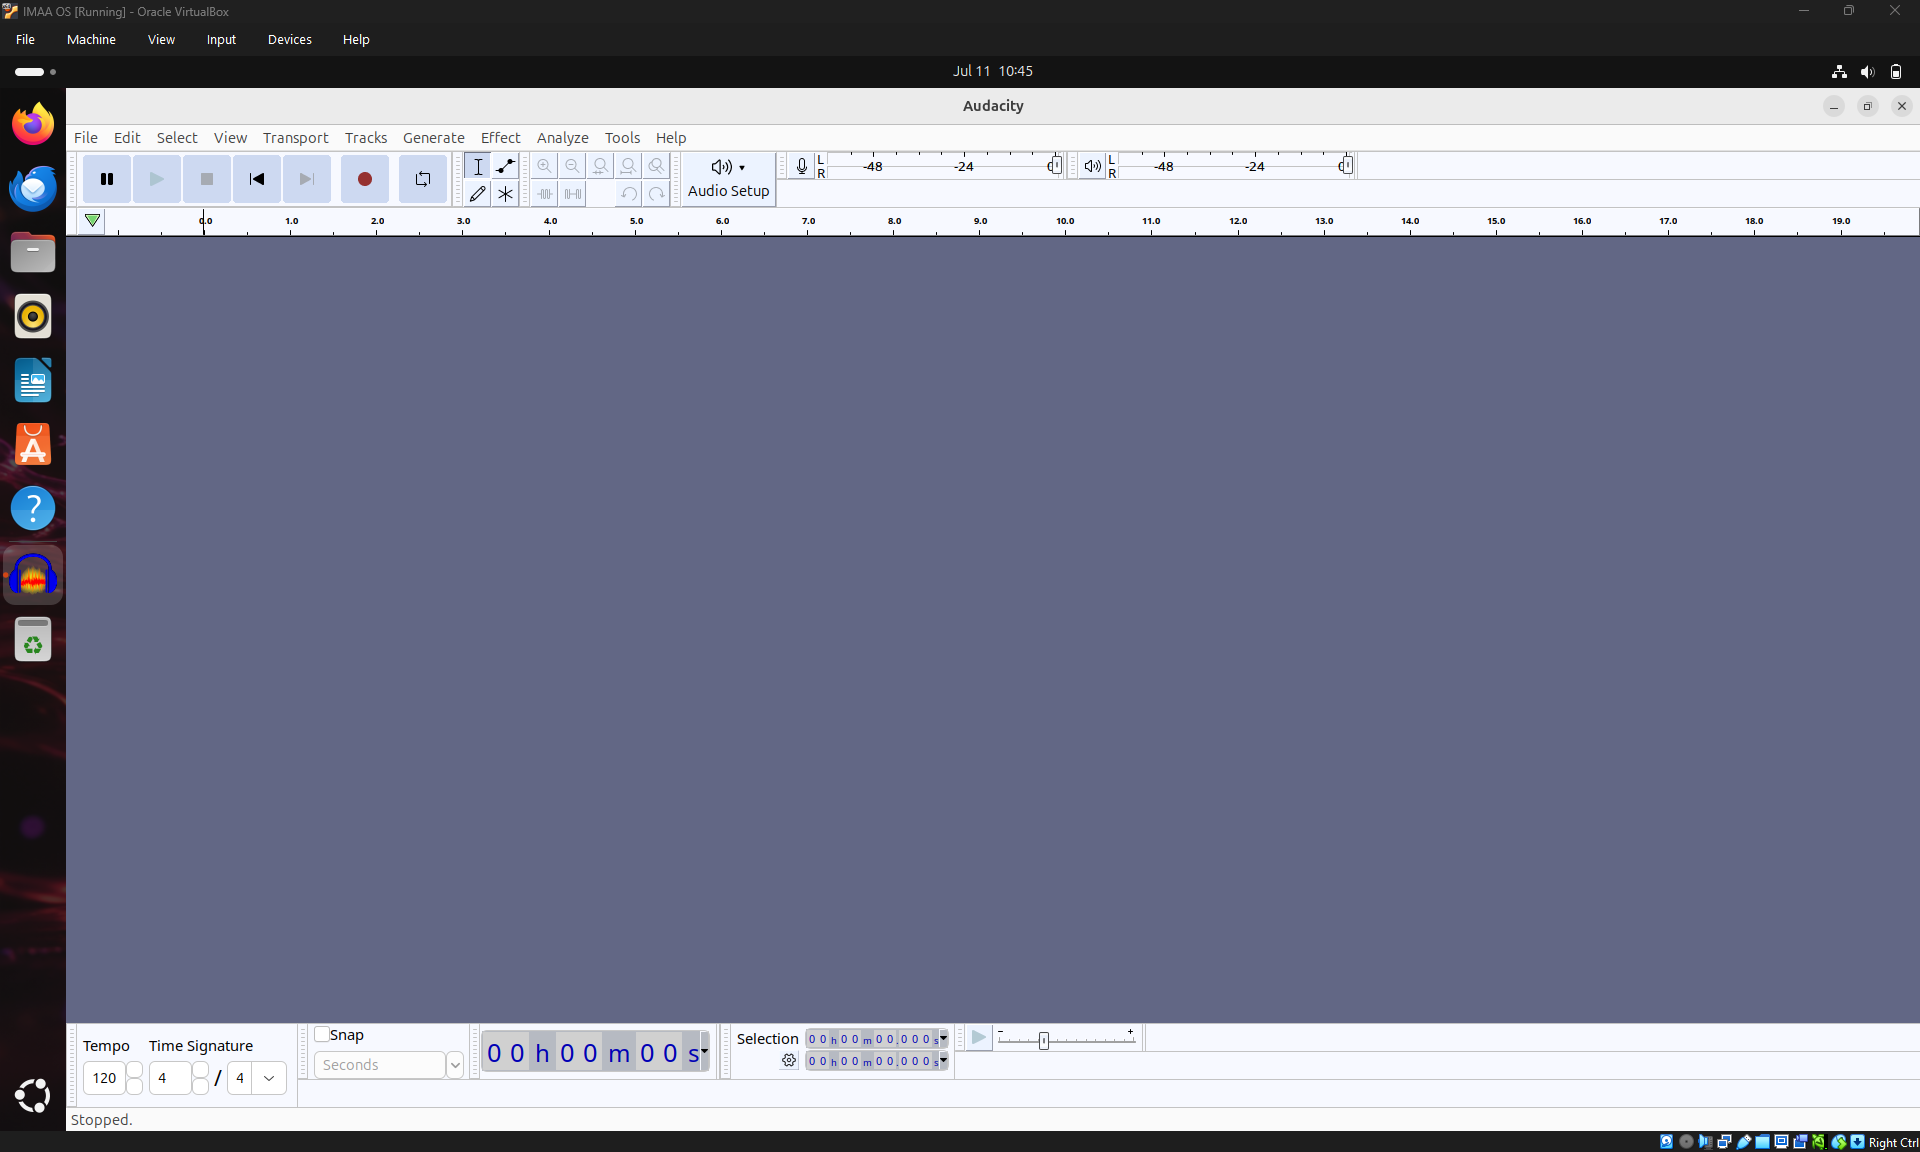The width and height of the screenshot is (1920, 1152).
Task: Open the Tracks menu
Action: click(x=366, y=138)
